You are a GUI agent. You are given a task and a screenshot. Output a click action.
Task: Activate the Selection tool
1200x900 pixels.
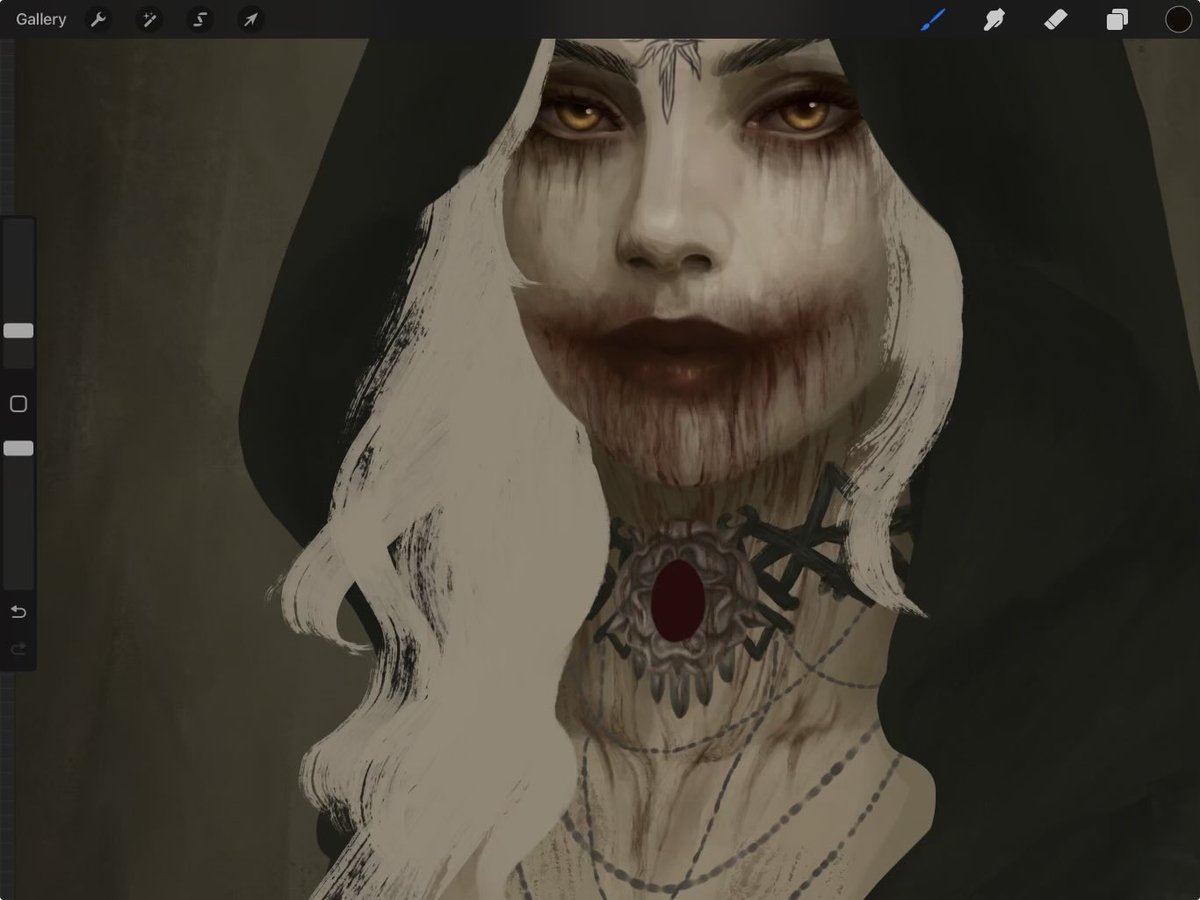[x=200, y=19]
